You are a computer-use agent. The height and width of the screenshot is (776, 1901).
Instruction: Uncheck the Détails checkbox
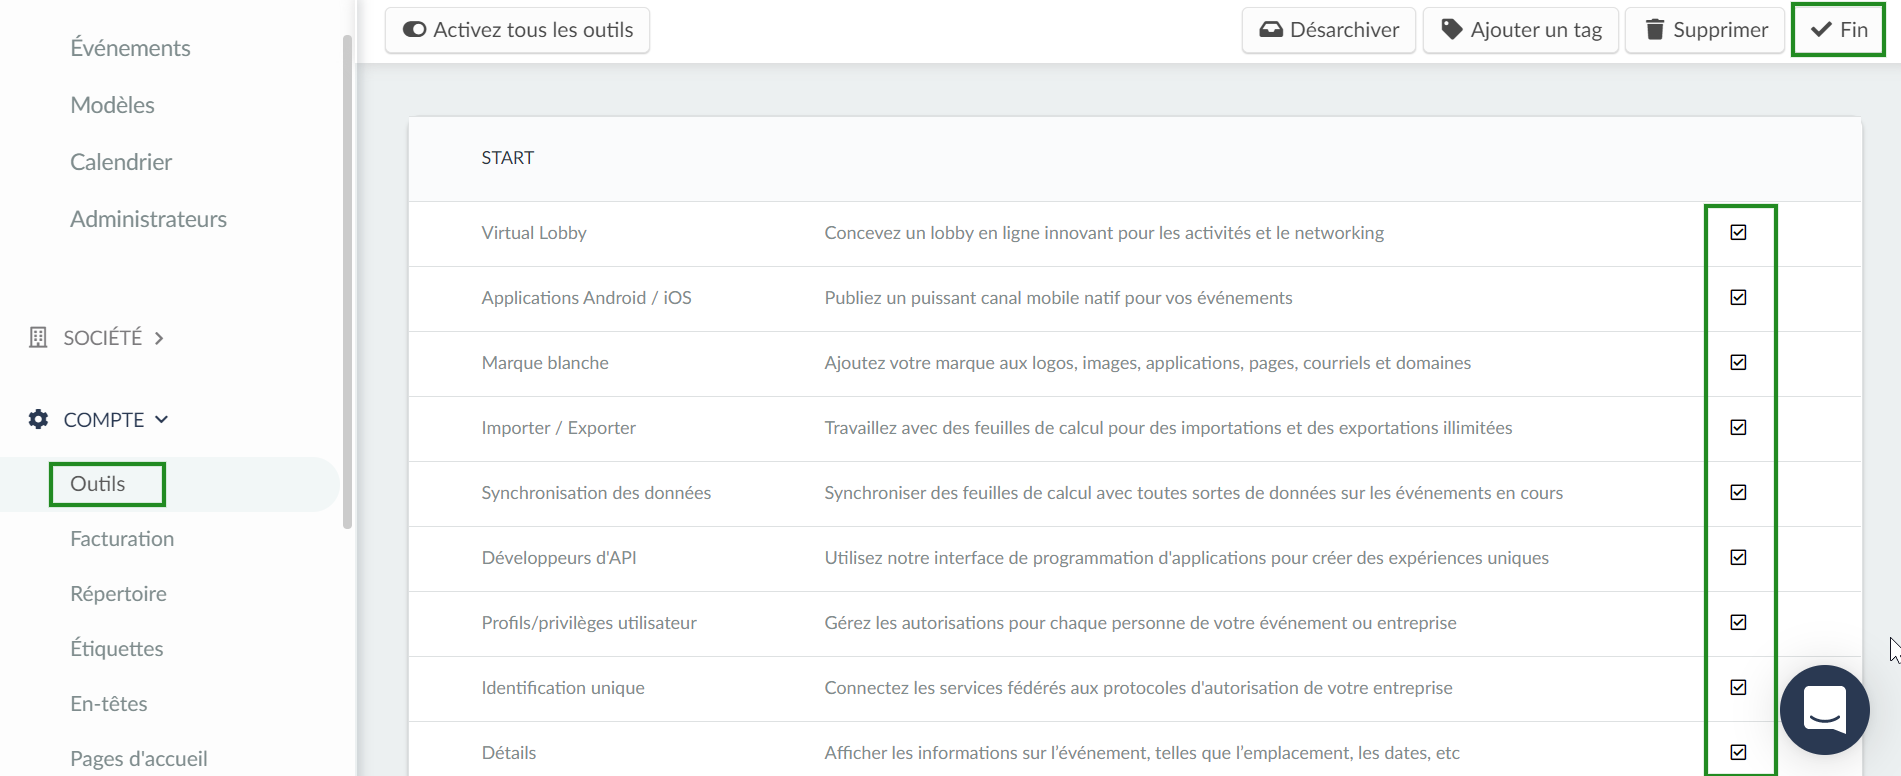point(1738,752)
